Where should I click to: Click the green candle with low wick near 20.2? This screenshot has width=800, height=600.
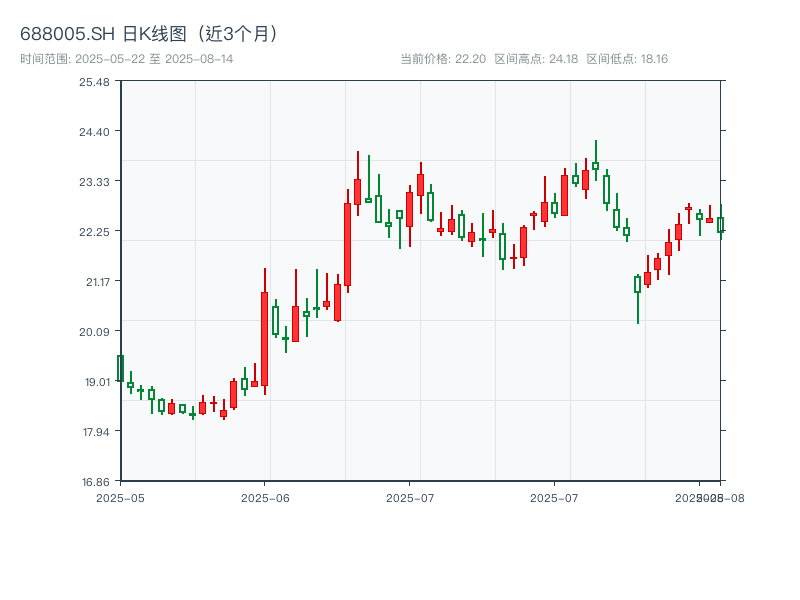637,284
